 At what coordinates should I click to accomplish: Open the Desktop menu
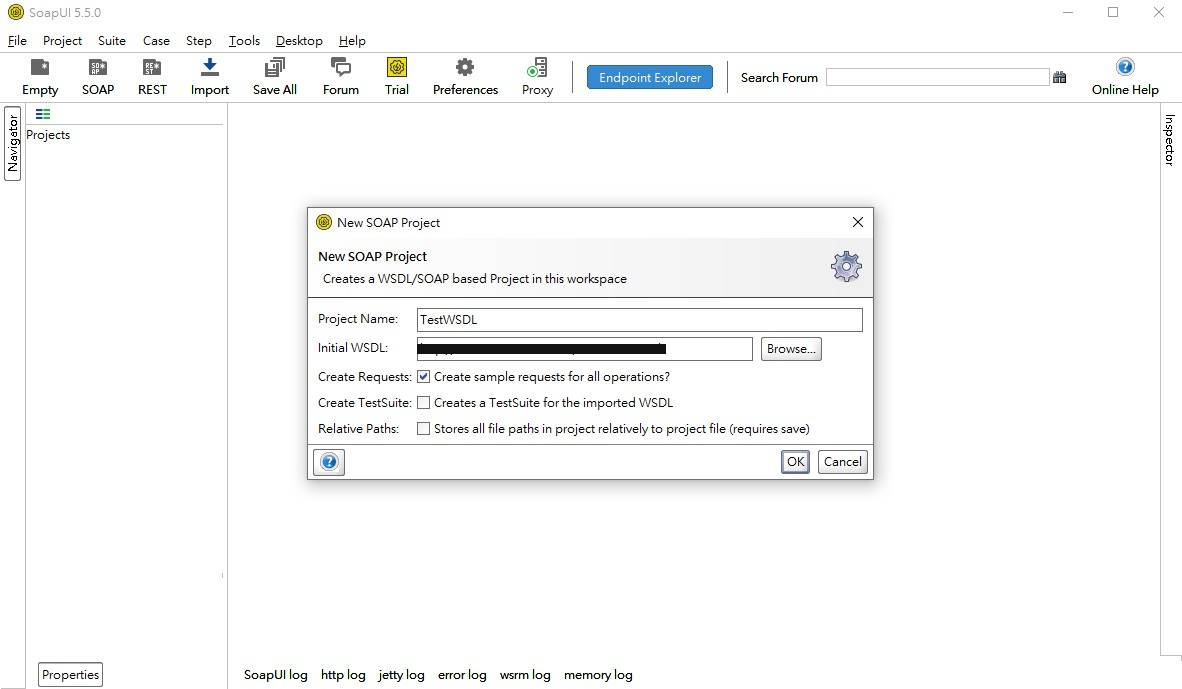[x=299, y=41]
